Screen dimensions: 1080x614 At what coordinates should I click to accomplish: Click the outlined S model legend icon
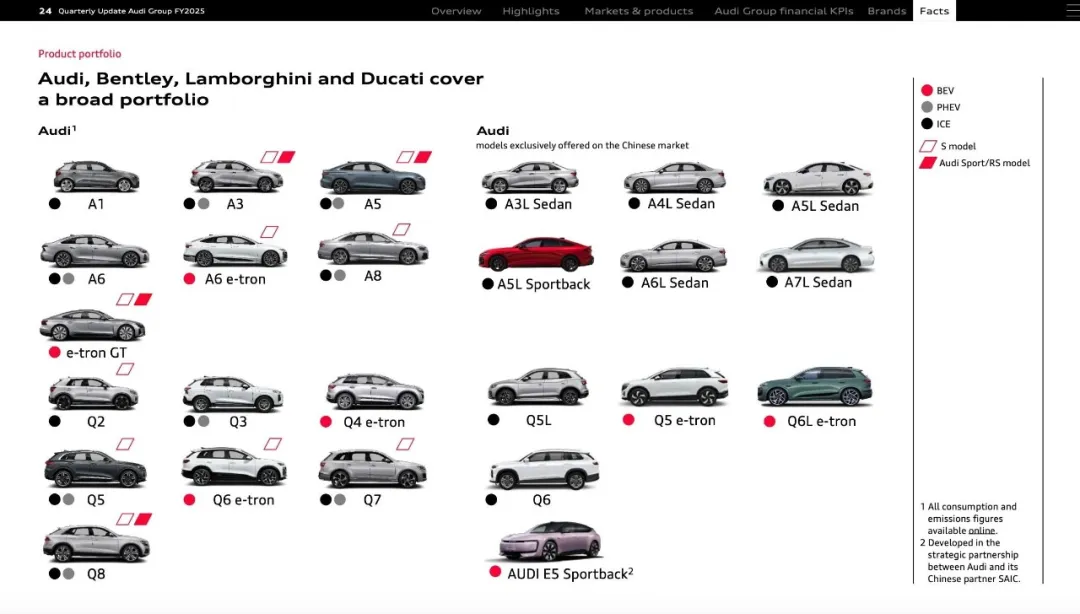[x=928, y=146]
